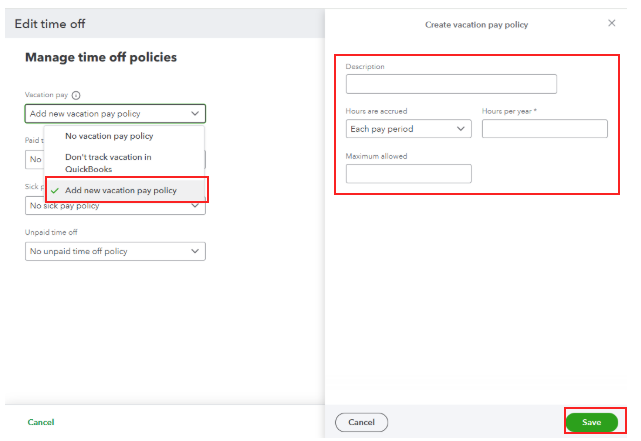This screenshot has height=441, width=641.
Task: Open the Hours are accrued dropdown
Action: pyautogui.click(x=408, y=129)
